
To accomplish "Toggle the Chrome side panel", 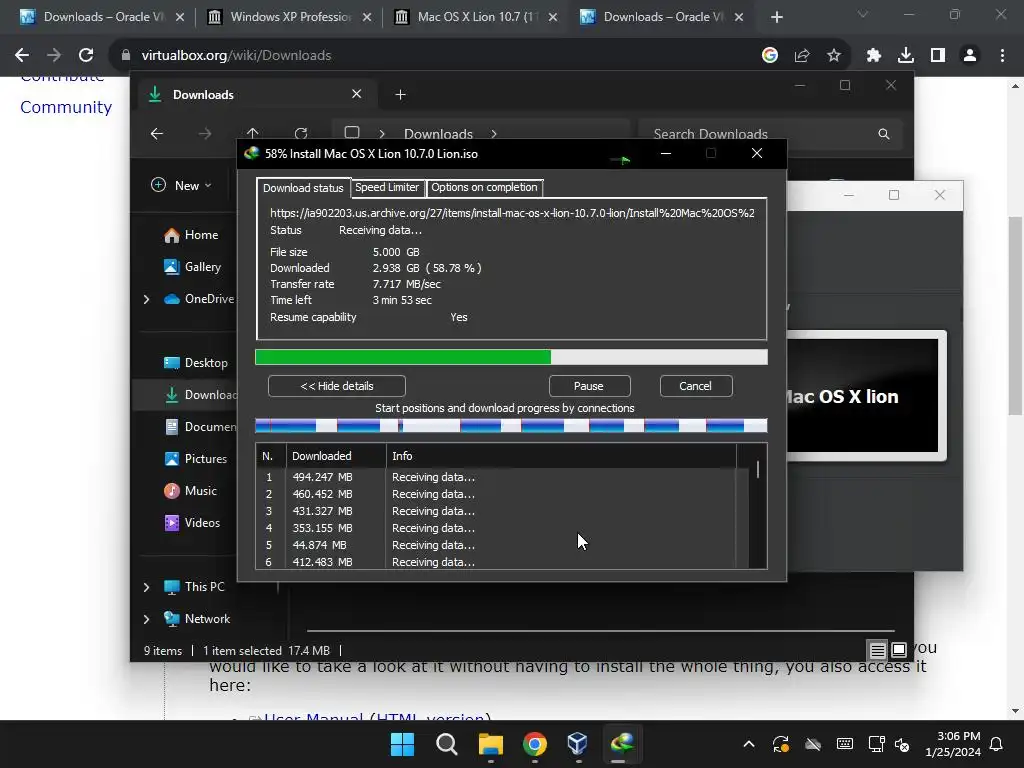I will click(x=938, y=56).
